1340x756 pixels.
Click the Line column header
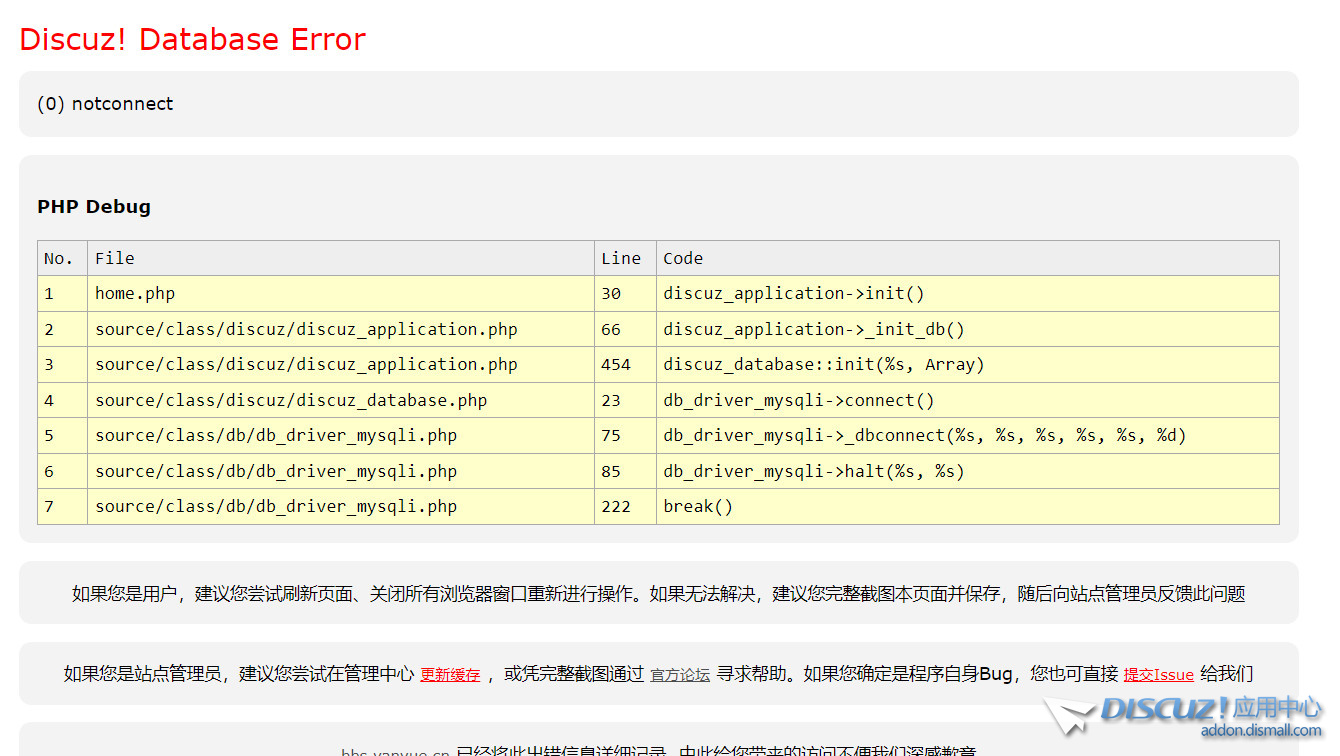click(621, 258)
